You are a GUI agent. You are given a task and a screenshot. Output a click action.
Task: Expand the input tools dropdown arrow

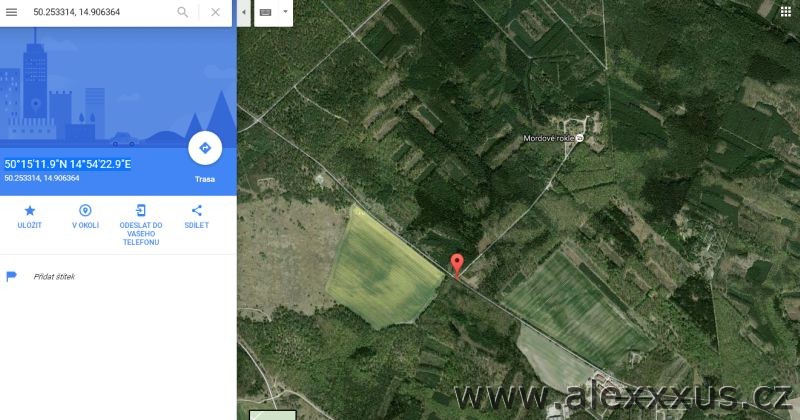[x=285, y=12]
